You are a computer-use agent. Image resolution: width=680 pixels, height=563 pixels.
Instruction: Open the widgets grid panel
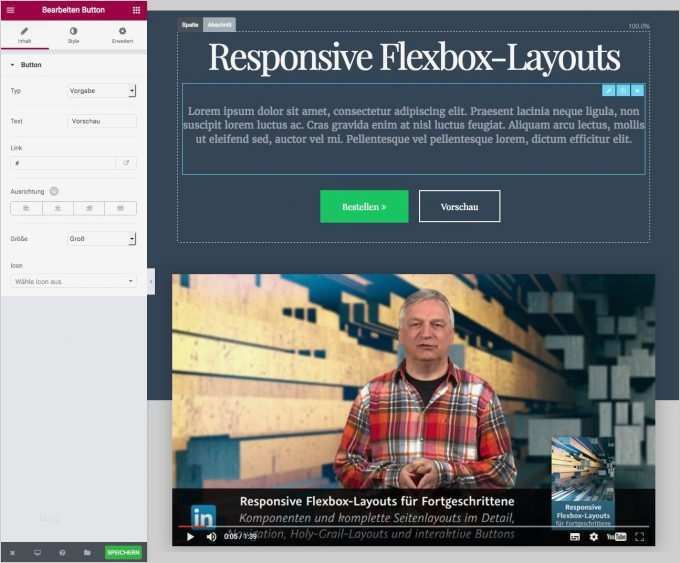tap(136, 10)
